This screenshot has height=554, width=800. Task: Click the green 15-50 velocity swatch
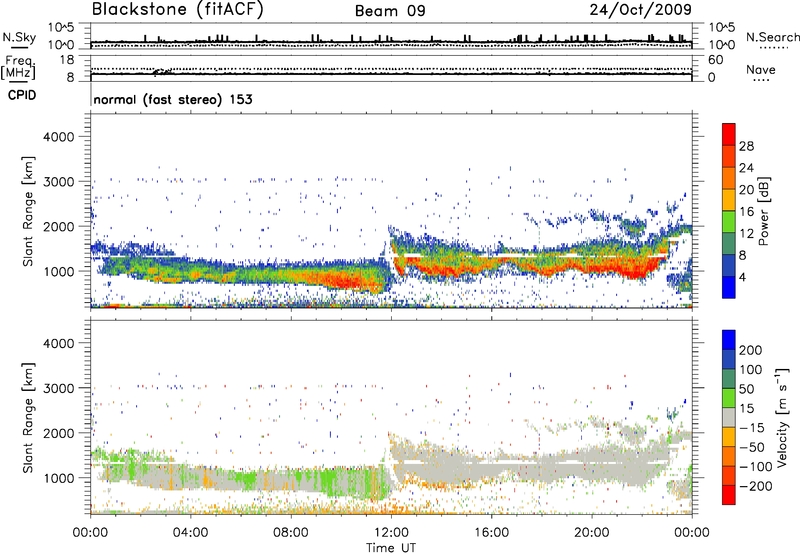729,398
